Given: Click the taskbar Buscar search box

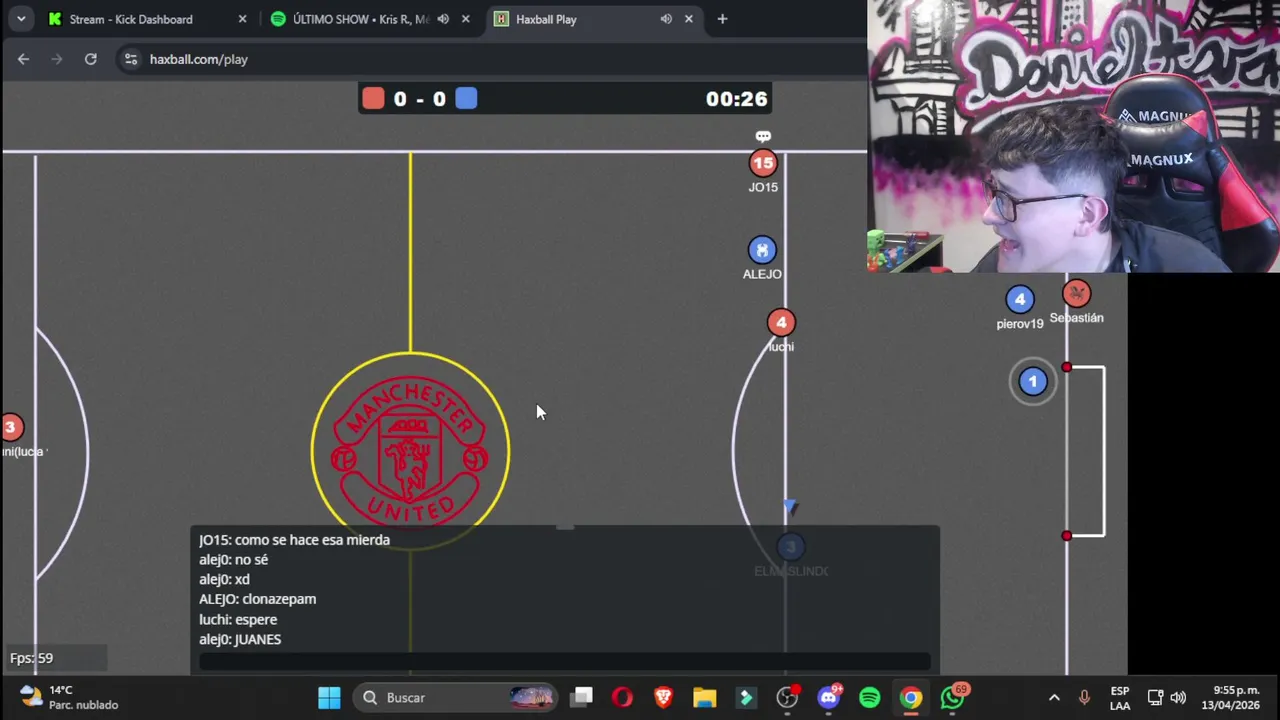Looking at the screenshot, I should (457, 697).
